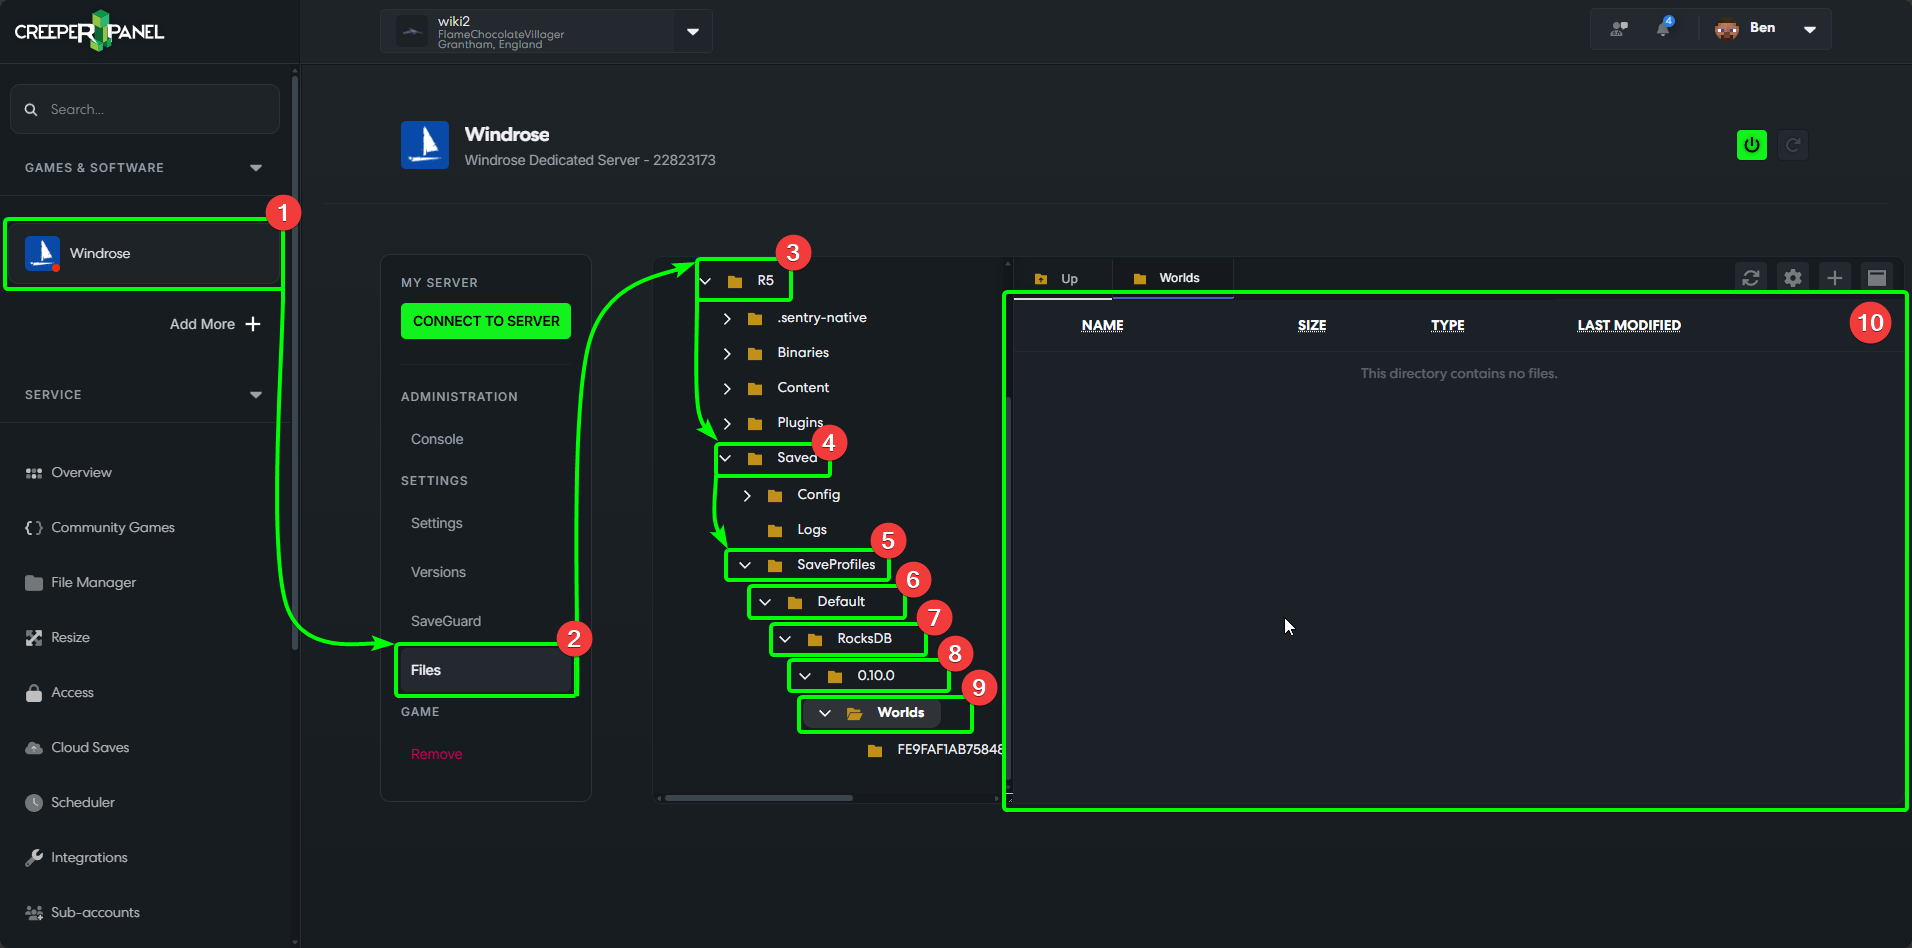
Task: Expand the Binaries folder
Action: (727, 353)
